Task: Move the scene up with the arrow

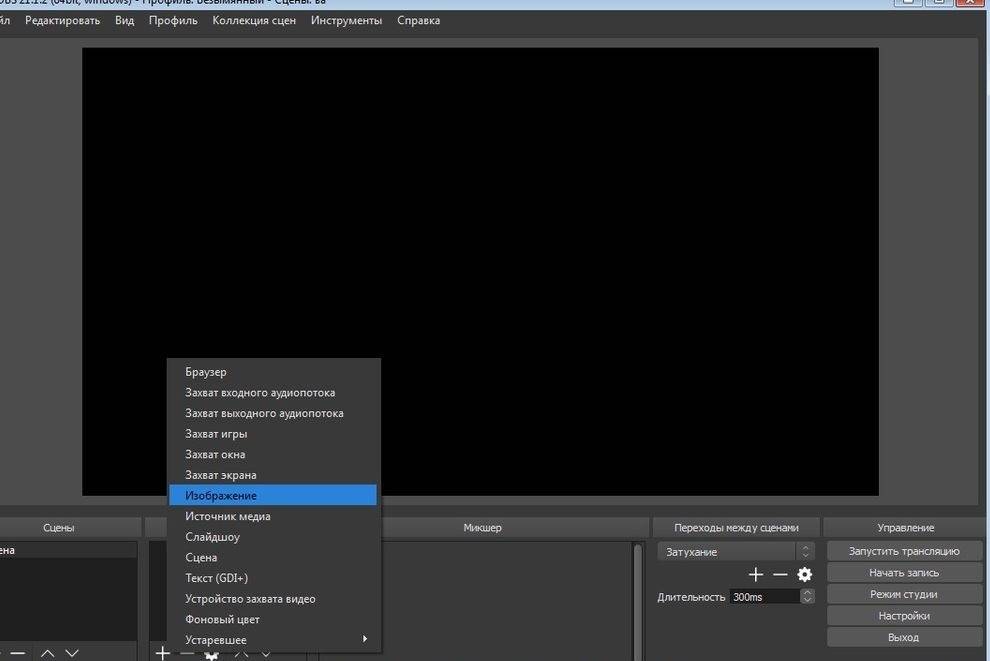Action: 47,653
